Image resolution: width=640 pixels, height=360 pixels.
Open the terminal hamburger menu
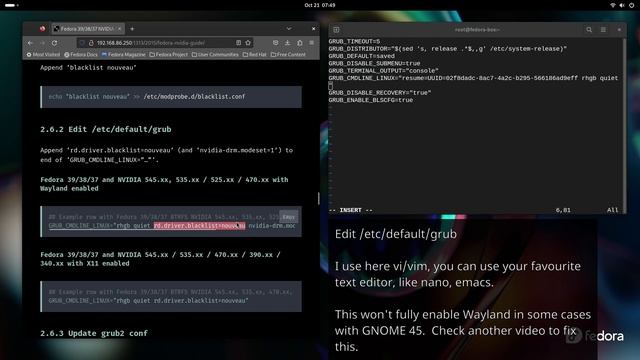click(x=603, y=30)
